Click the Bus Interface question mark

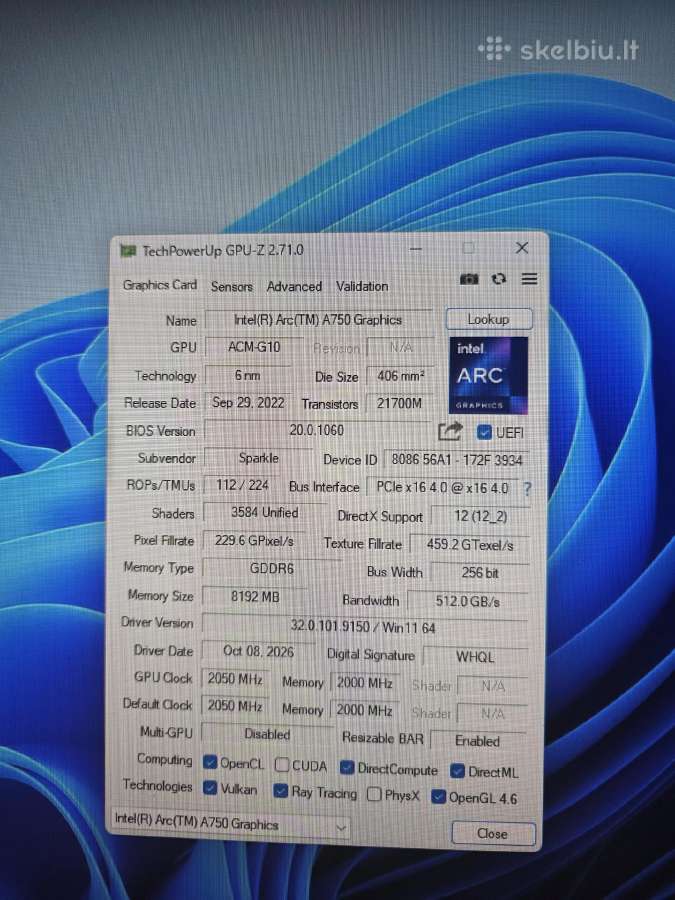tap(527, 488)
